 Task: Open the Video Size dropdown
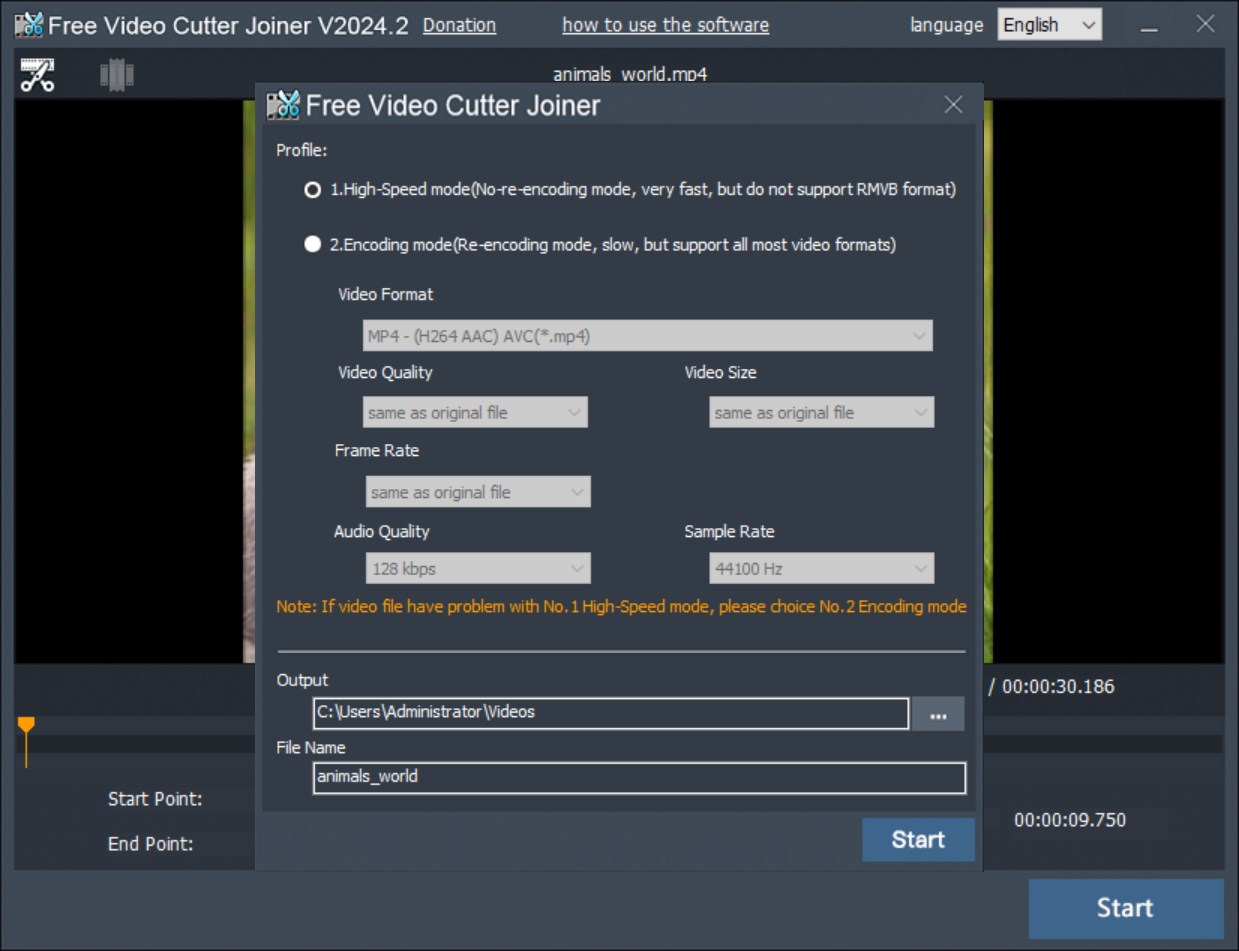820,411
